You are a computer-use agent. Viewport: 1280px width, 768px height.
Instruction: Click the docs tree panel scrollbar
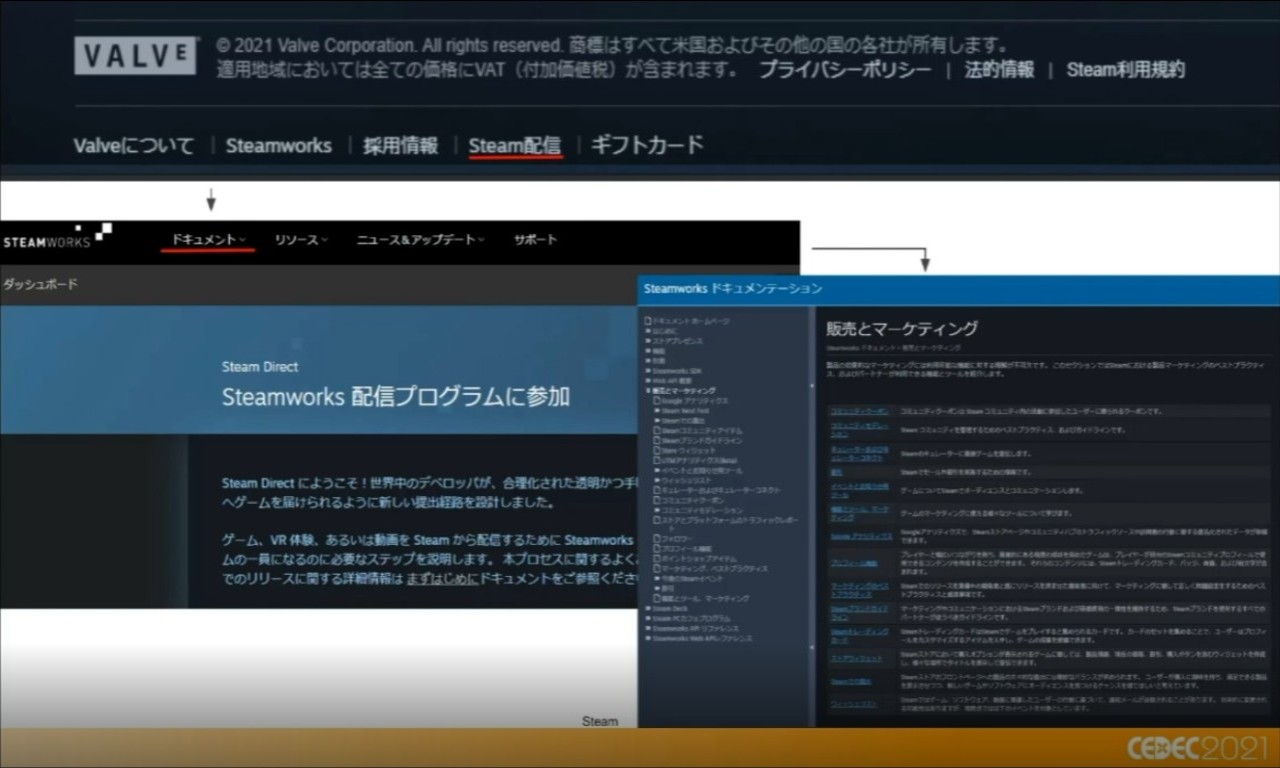[x=814, y=515]
